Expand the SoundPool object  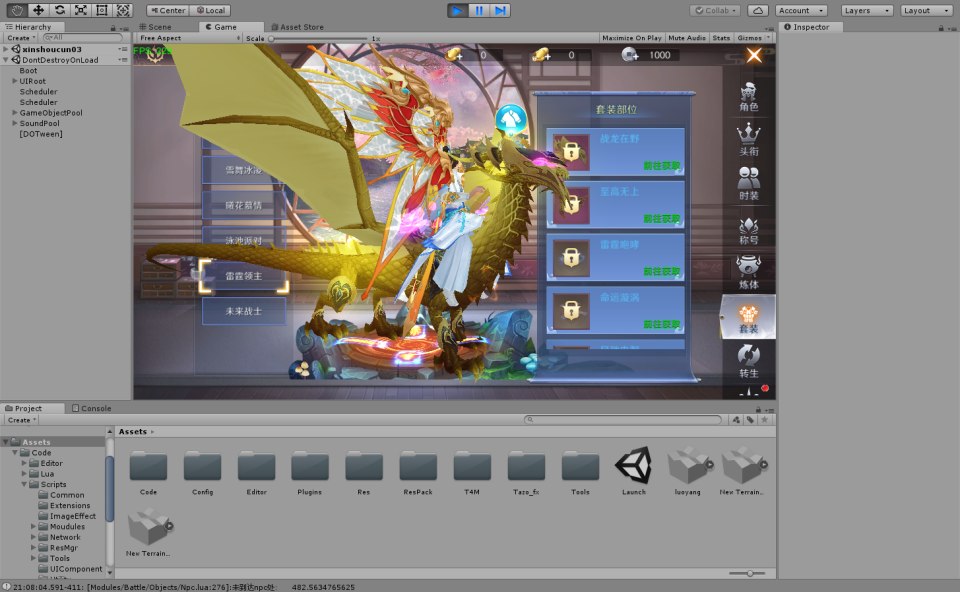[x=15, y=123]
